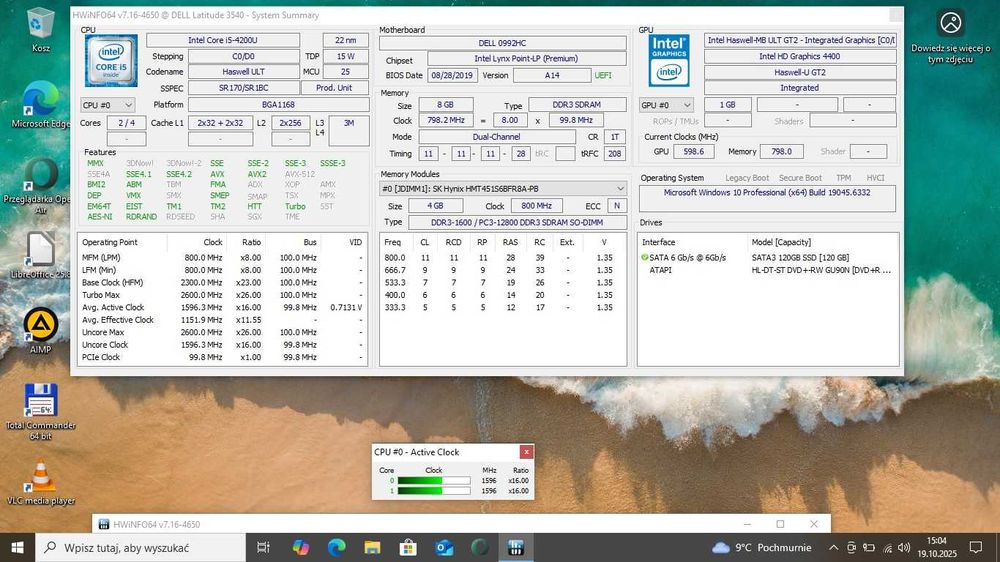Open the Kosz recycle bin icon
Image resolution: width=1000 pixels, height=562 pixels.
pos(41,29)
